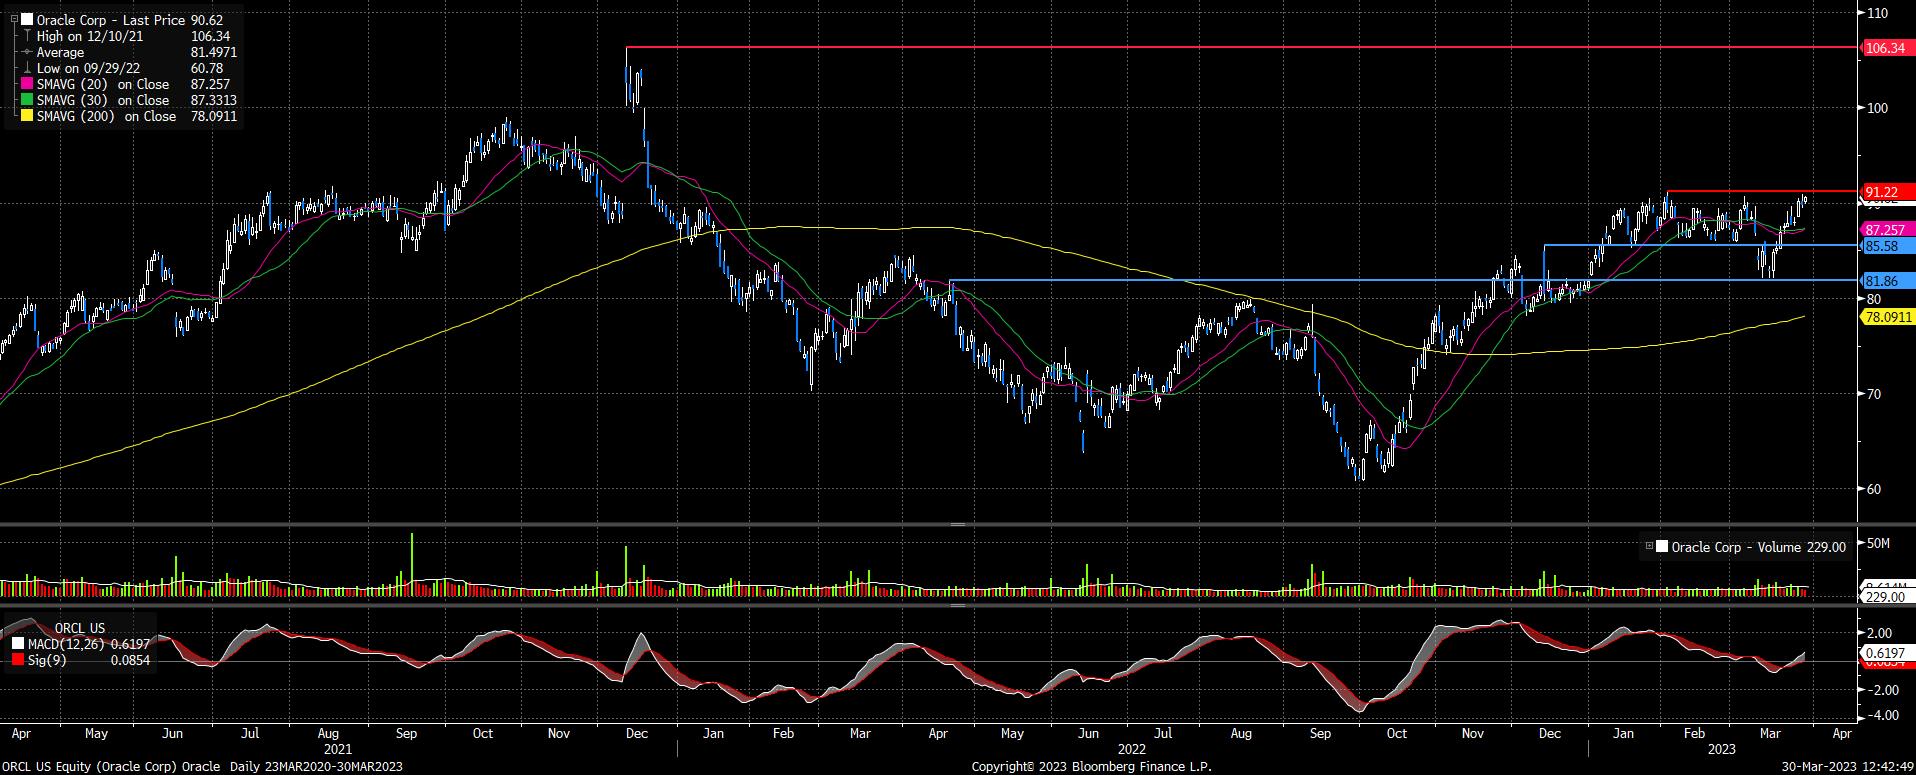
Task: Click the 'Copyright© 2023 Bloomberg Finance L.P.' footer
Action: [x=1091, y=767]
